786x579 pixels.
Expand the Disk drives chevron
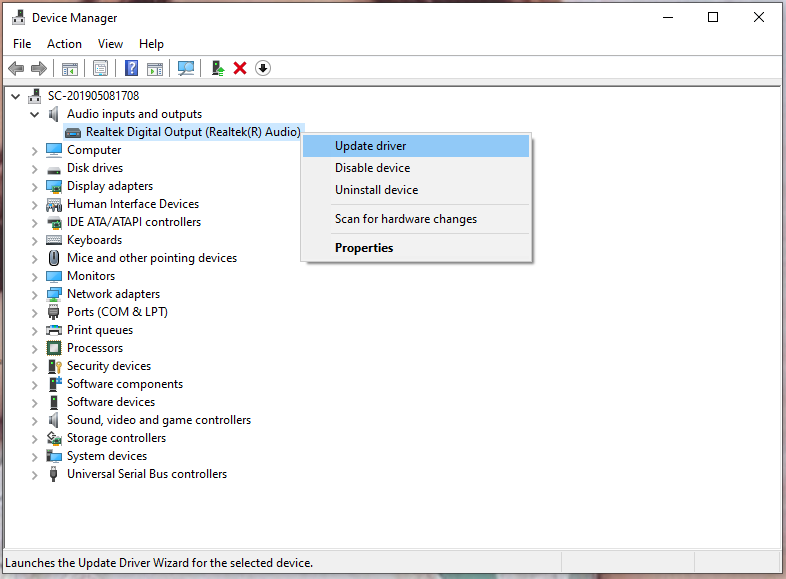(x=34, y=169)
